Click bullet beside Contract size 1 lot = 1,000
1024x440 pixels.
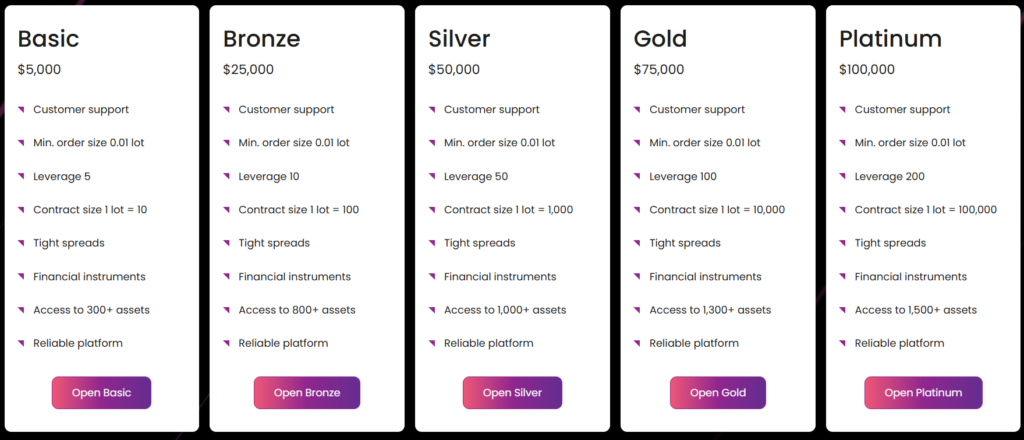(x=432, y=210)
